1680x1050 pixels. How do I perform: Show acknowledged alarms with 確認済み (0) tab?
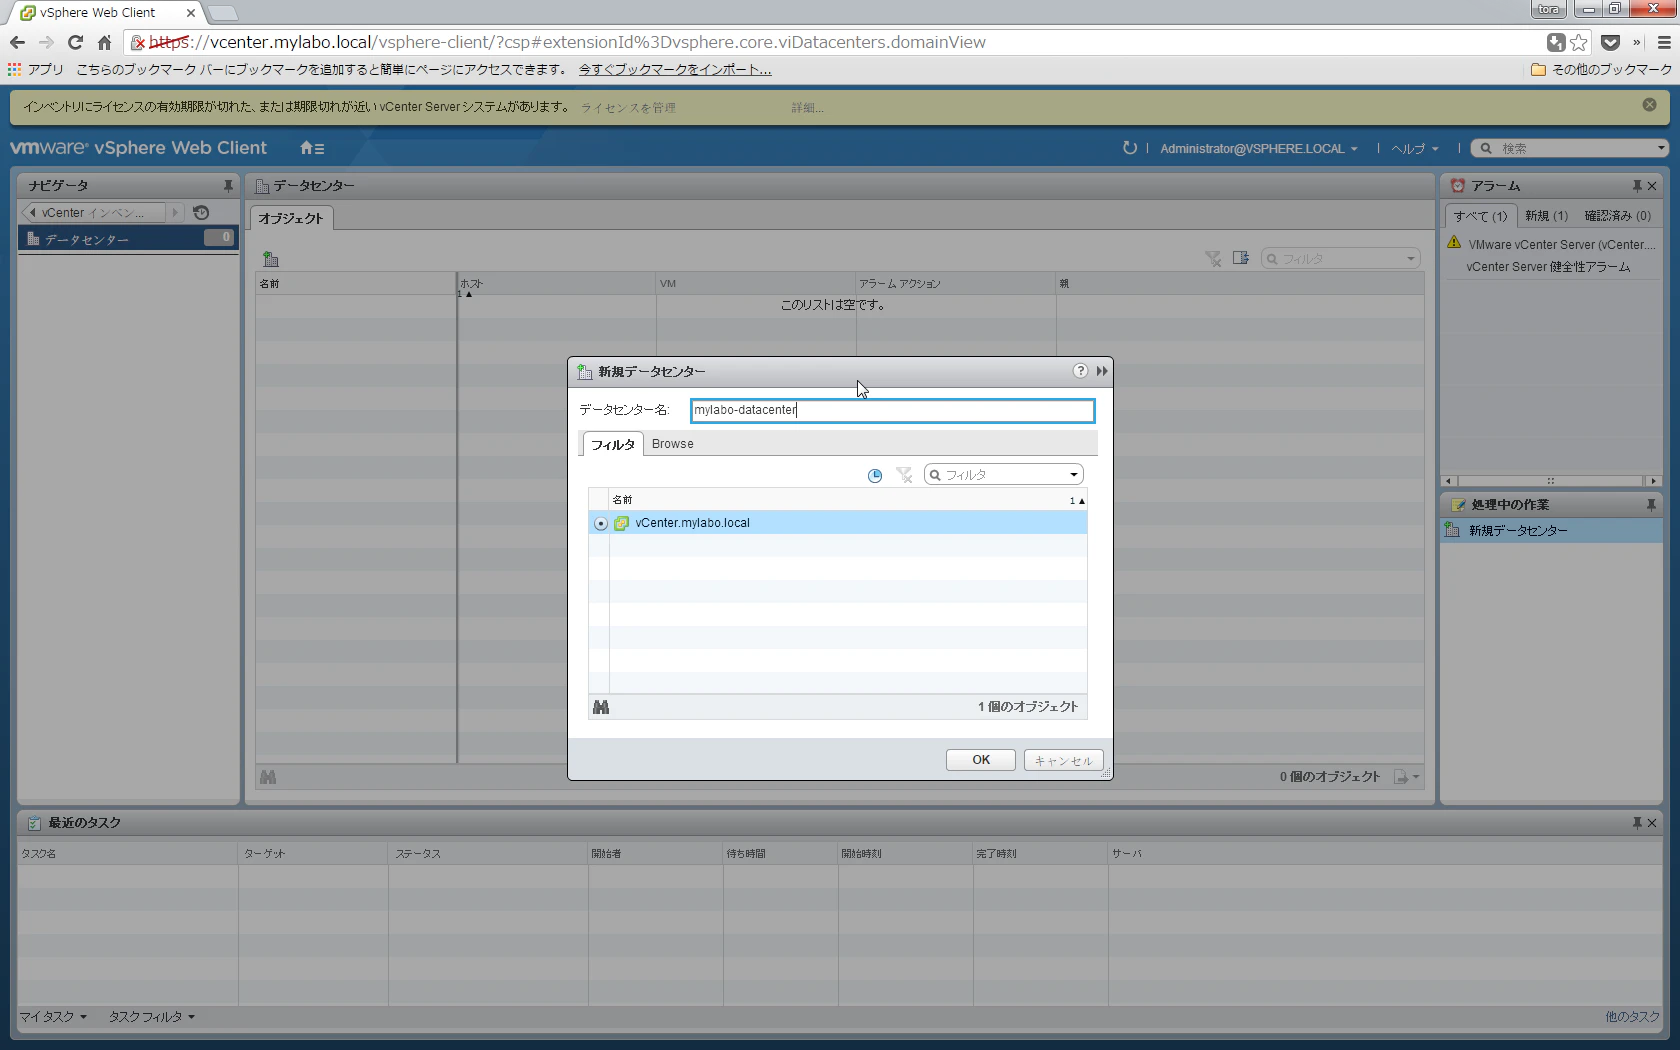[x=1618, y=216]
